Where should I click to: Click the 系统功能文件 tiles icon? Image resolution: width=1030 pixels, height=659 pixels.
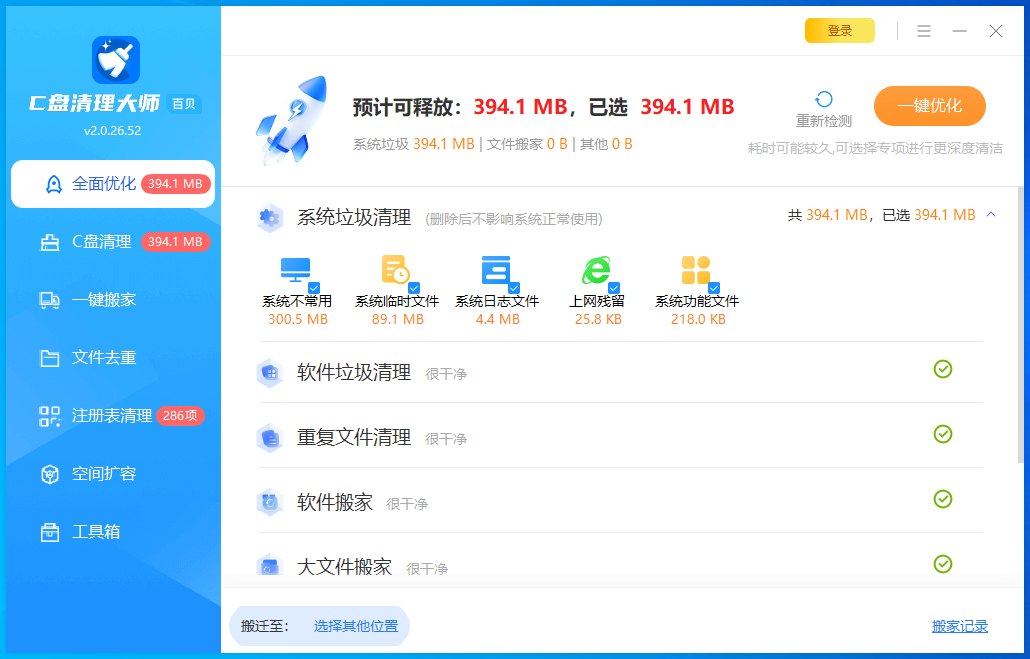coord(696,269)
